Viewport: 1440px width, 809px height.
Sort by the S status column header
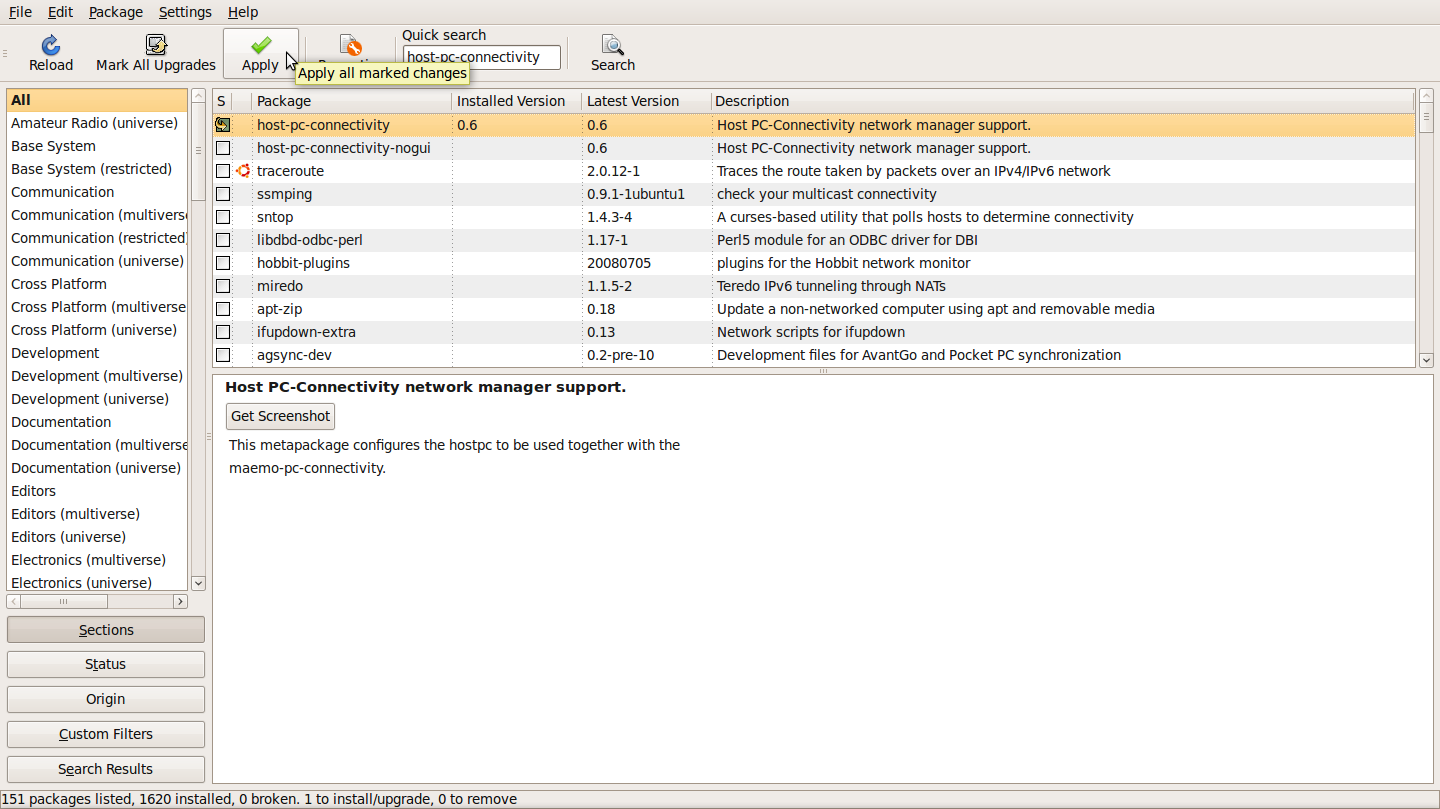tap(222, 101)
